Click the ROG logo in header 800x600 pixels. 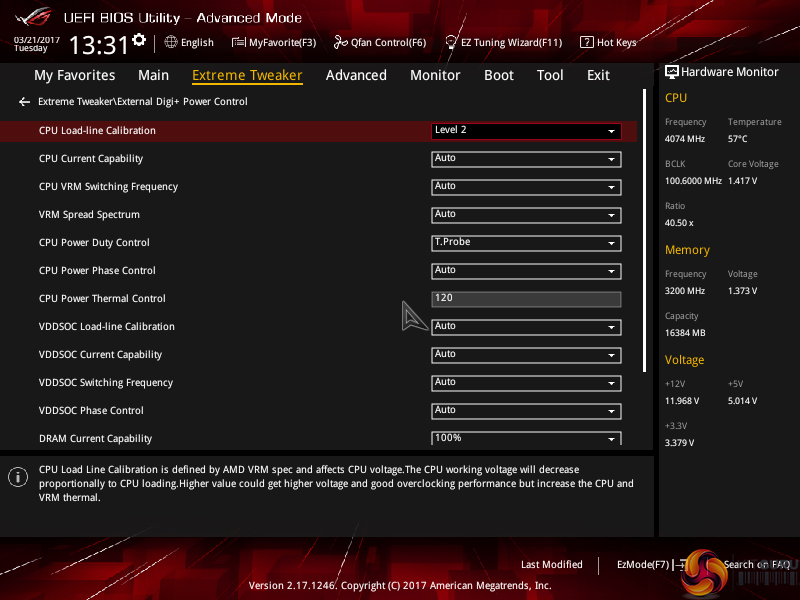pyautogui.click(x=34, y=17)
